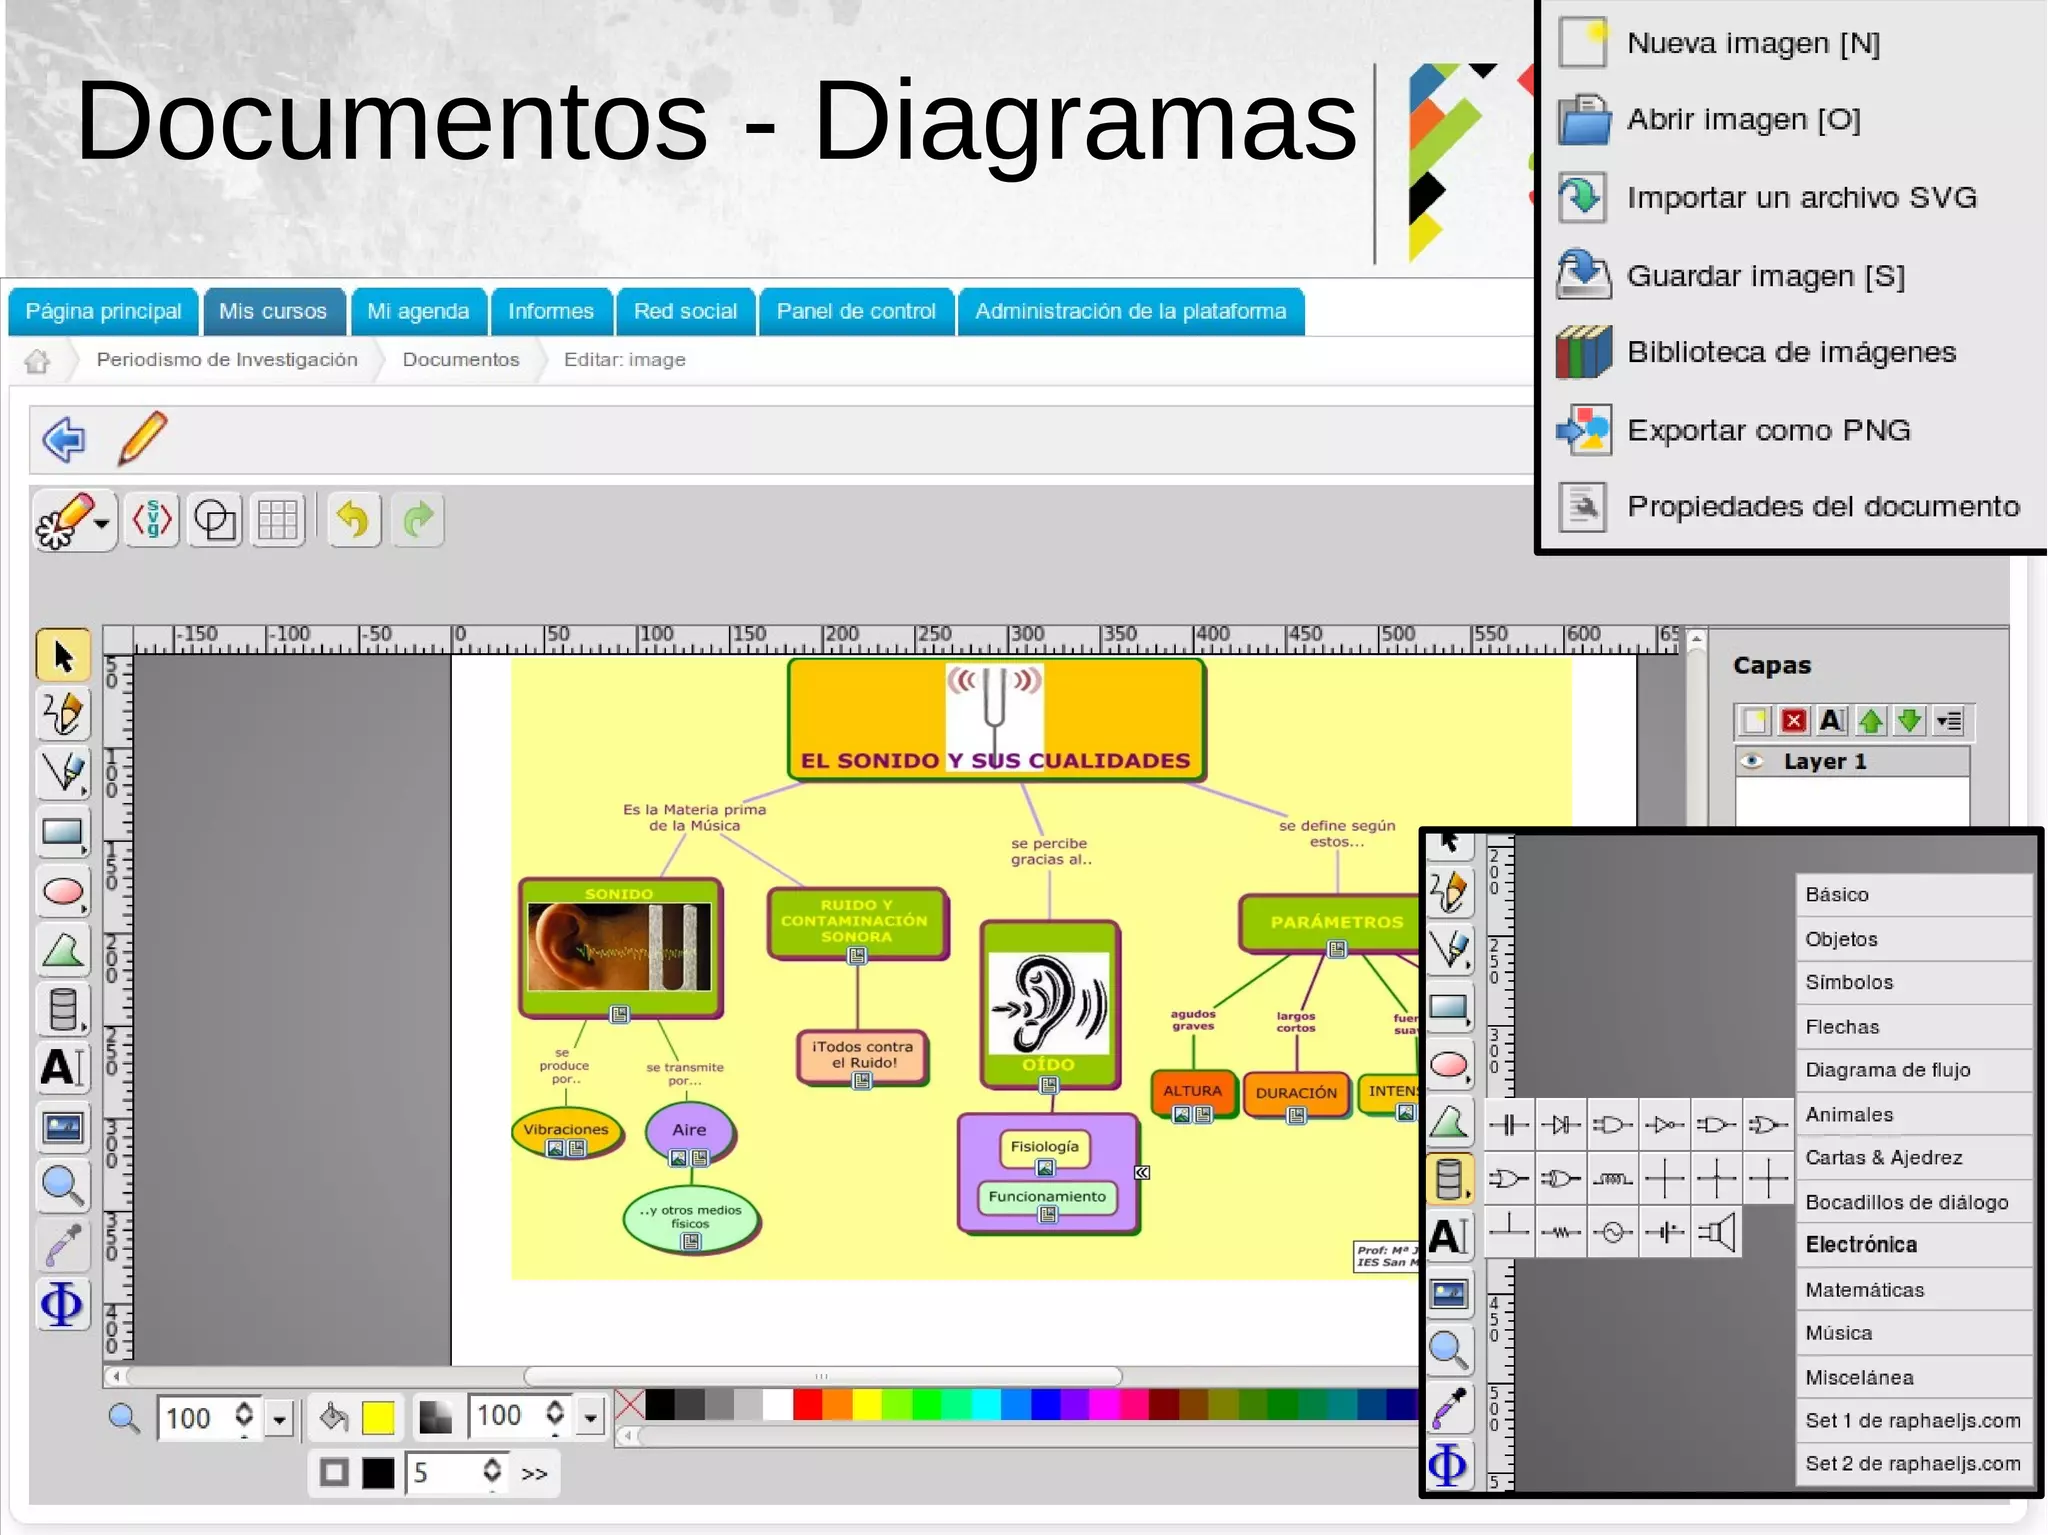This screenshot has height=1535, width=2048.
Task: Choose Guardar imagen [S]
Action: click(x=1731, y=275)
